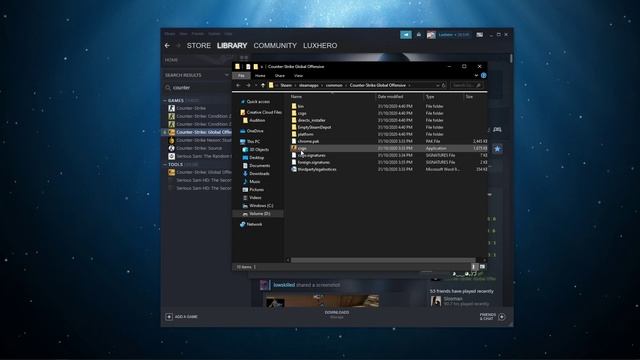This screenshot has width=640, height=360.
Task: Open the Explorer Share tab
Action: pyautogui.click(x=280, y=76)
